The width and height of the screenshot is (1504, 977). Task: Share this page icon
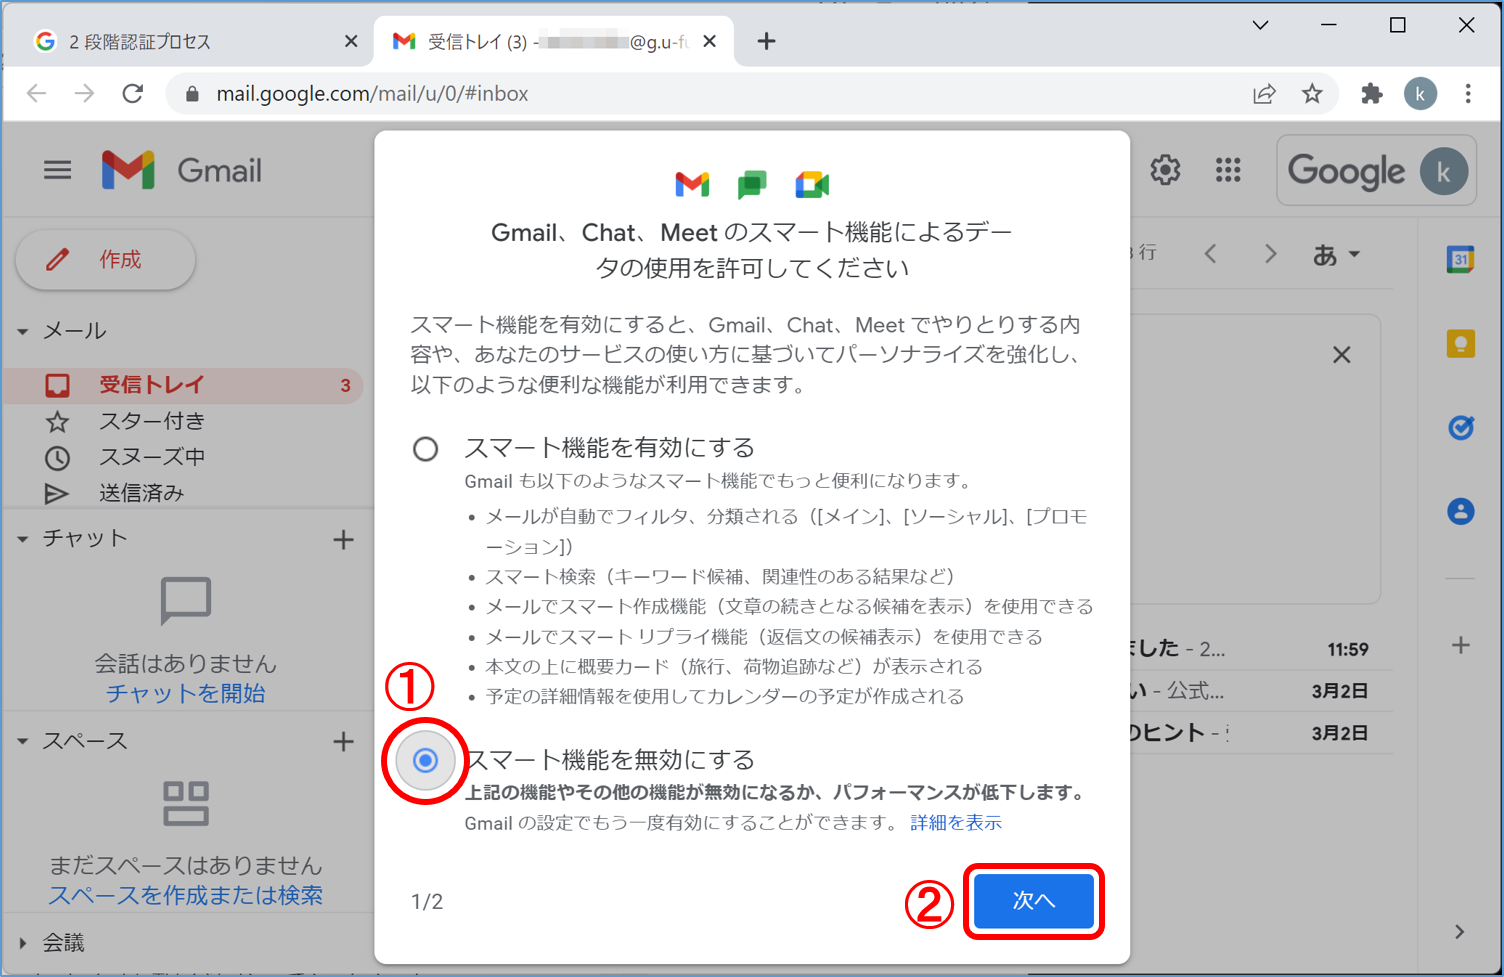[x=1264, y=94]
